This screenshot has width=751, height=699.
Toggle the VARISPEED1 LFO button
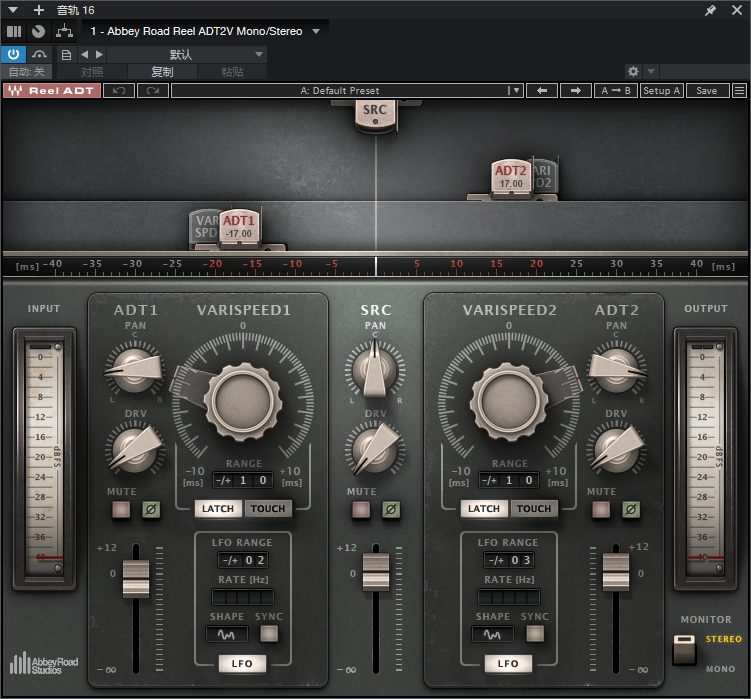[x=242, y=664]
